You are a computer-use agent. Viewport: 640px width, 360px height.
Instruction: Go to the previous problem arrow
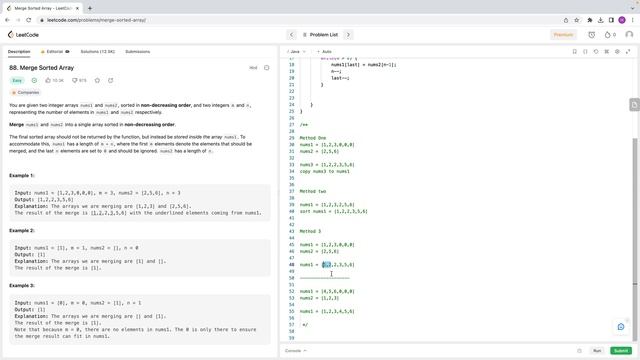pos(291,35)
